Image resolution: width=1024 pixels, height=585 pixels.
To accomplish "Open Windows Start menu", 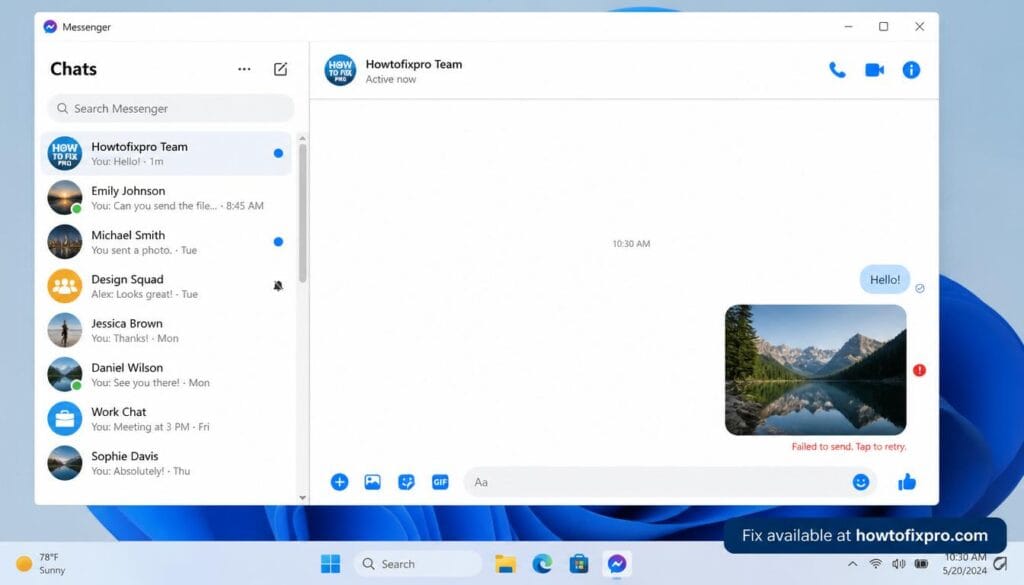I will tap(330, 563).
